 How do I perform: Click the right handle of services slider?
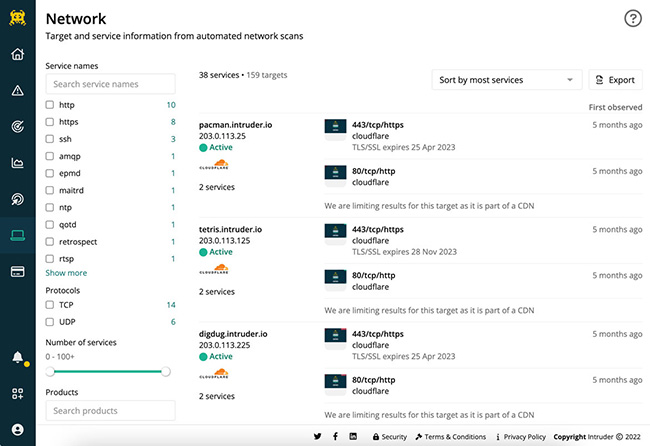[x=166, y=371]
